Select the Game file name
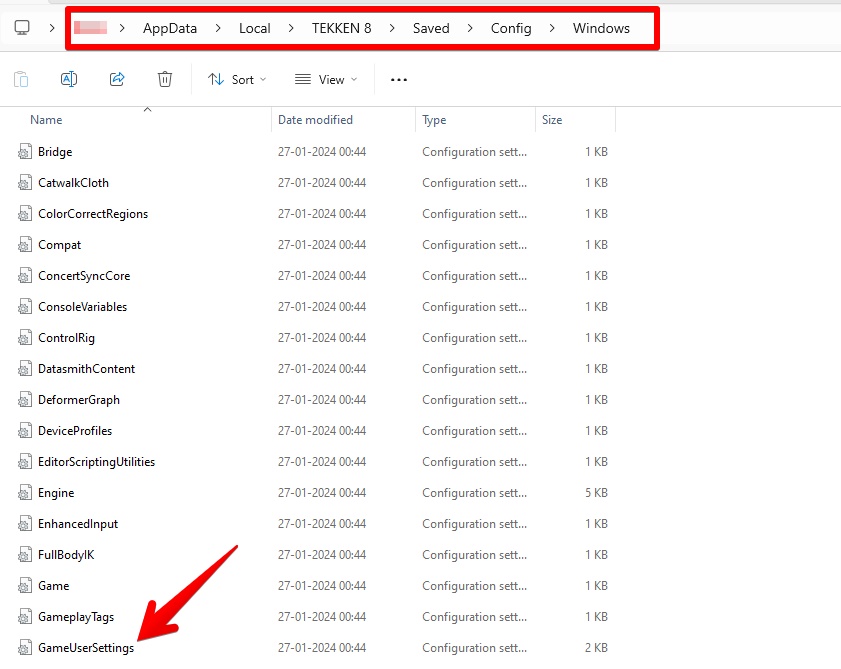Screen dimensions: 841x669 click(54, 586)
